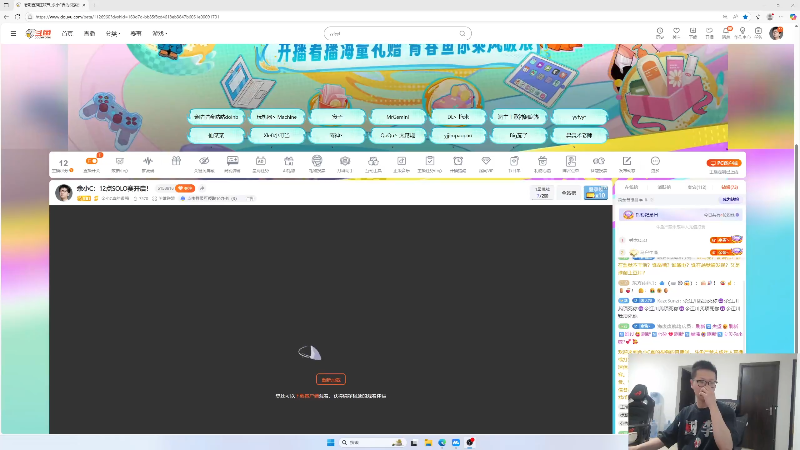800x450 pixels.
Task: Click the header icon with orange notification badge
Action: (x=726, y=33)
